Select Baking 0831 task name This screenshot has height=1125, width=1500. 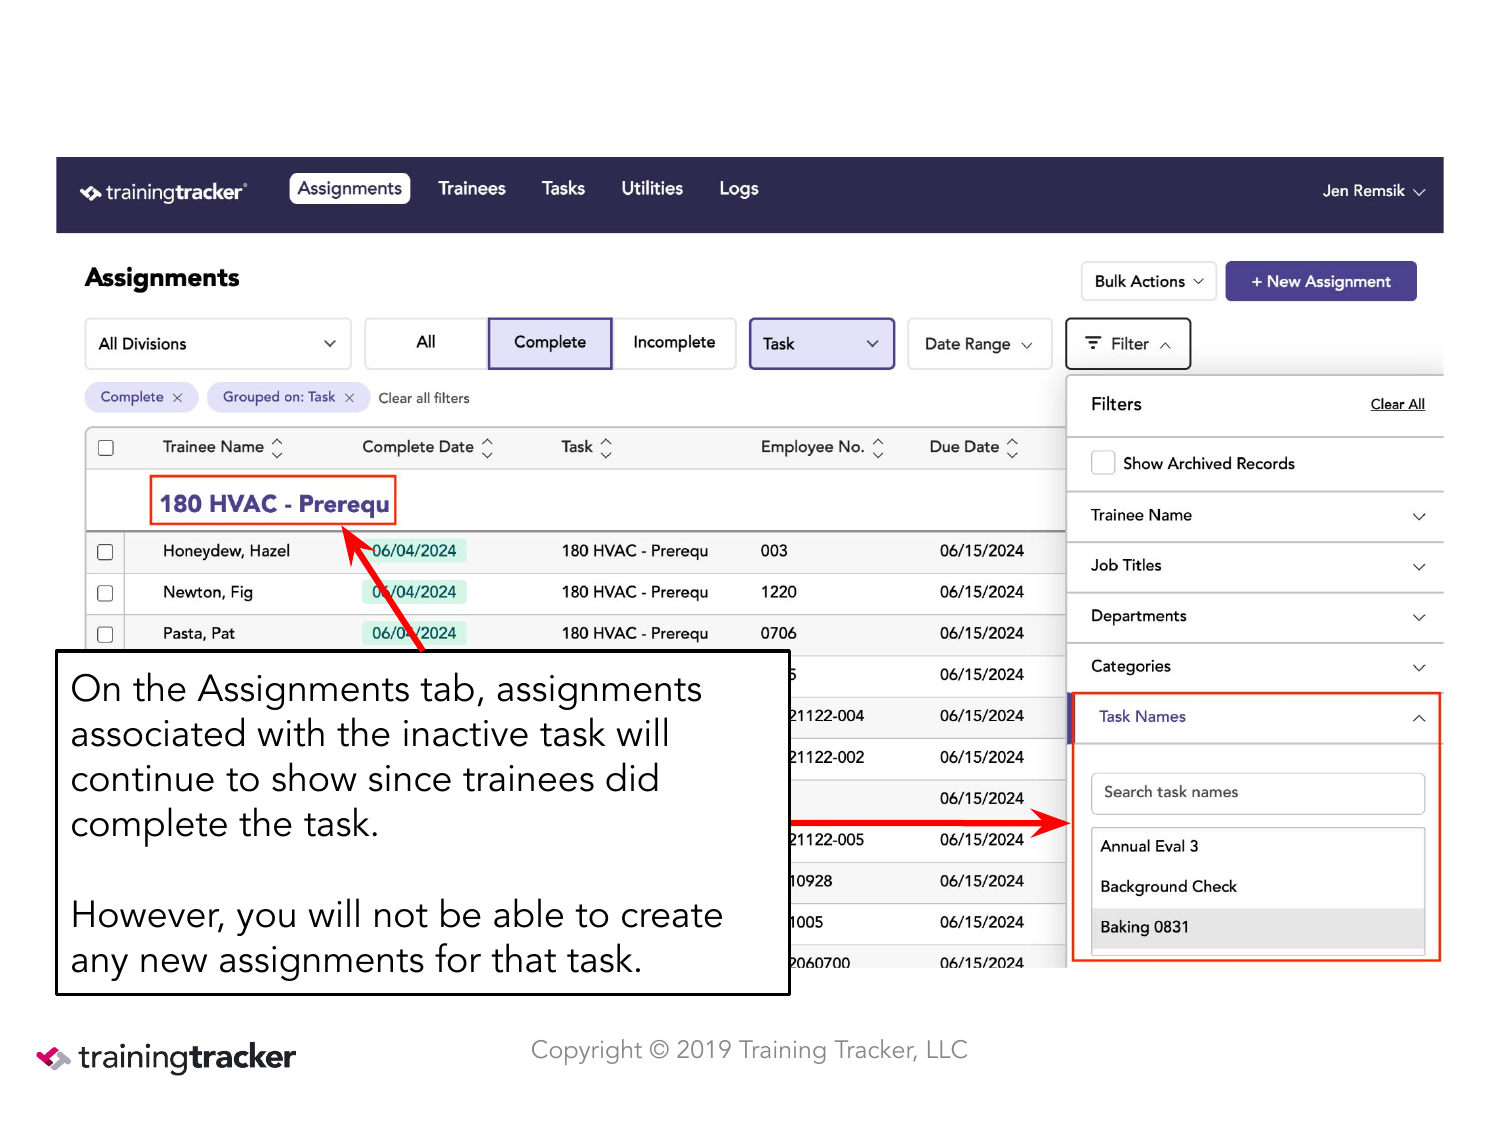pos(1258,927)
